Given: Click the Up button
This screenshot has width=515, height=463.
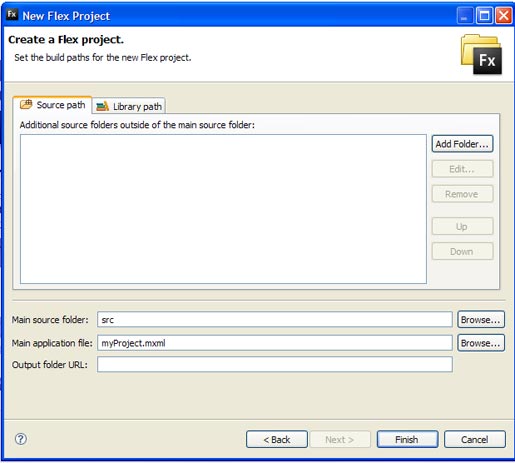Looking at the screenshot, I should point(462,226).
